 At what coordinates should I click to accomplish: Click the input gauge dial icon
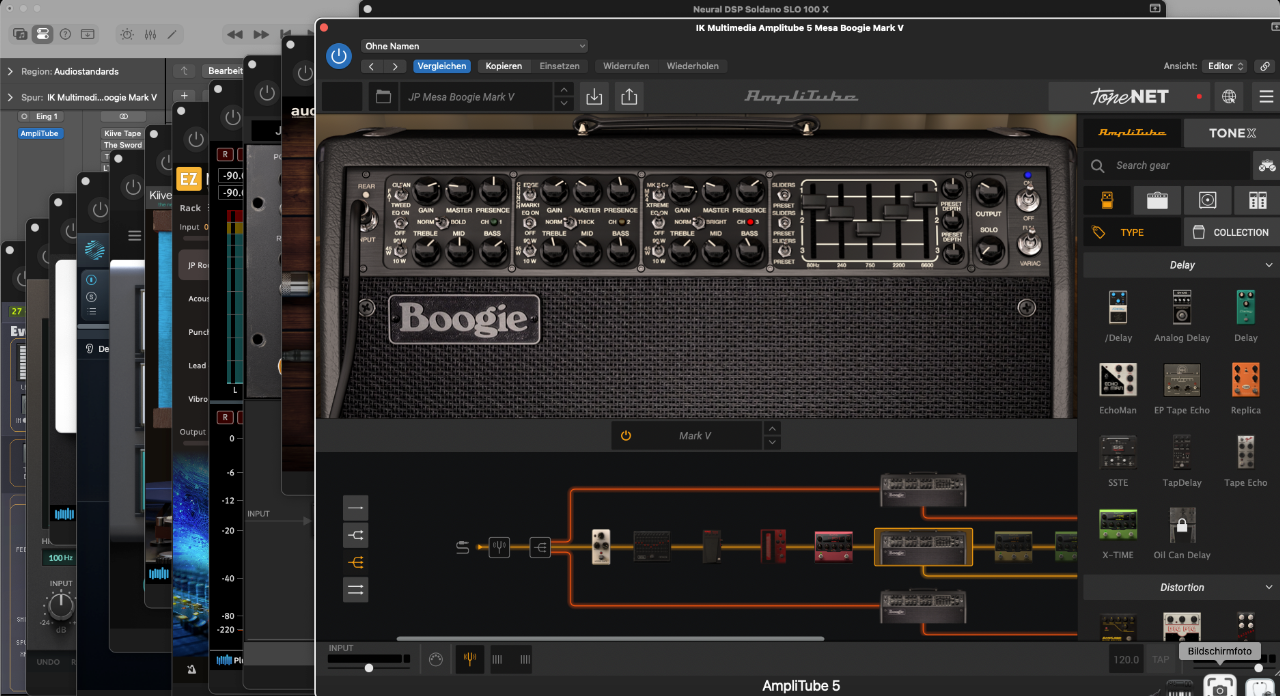pos(435,659)
